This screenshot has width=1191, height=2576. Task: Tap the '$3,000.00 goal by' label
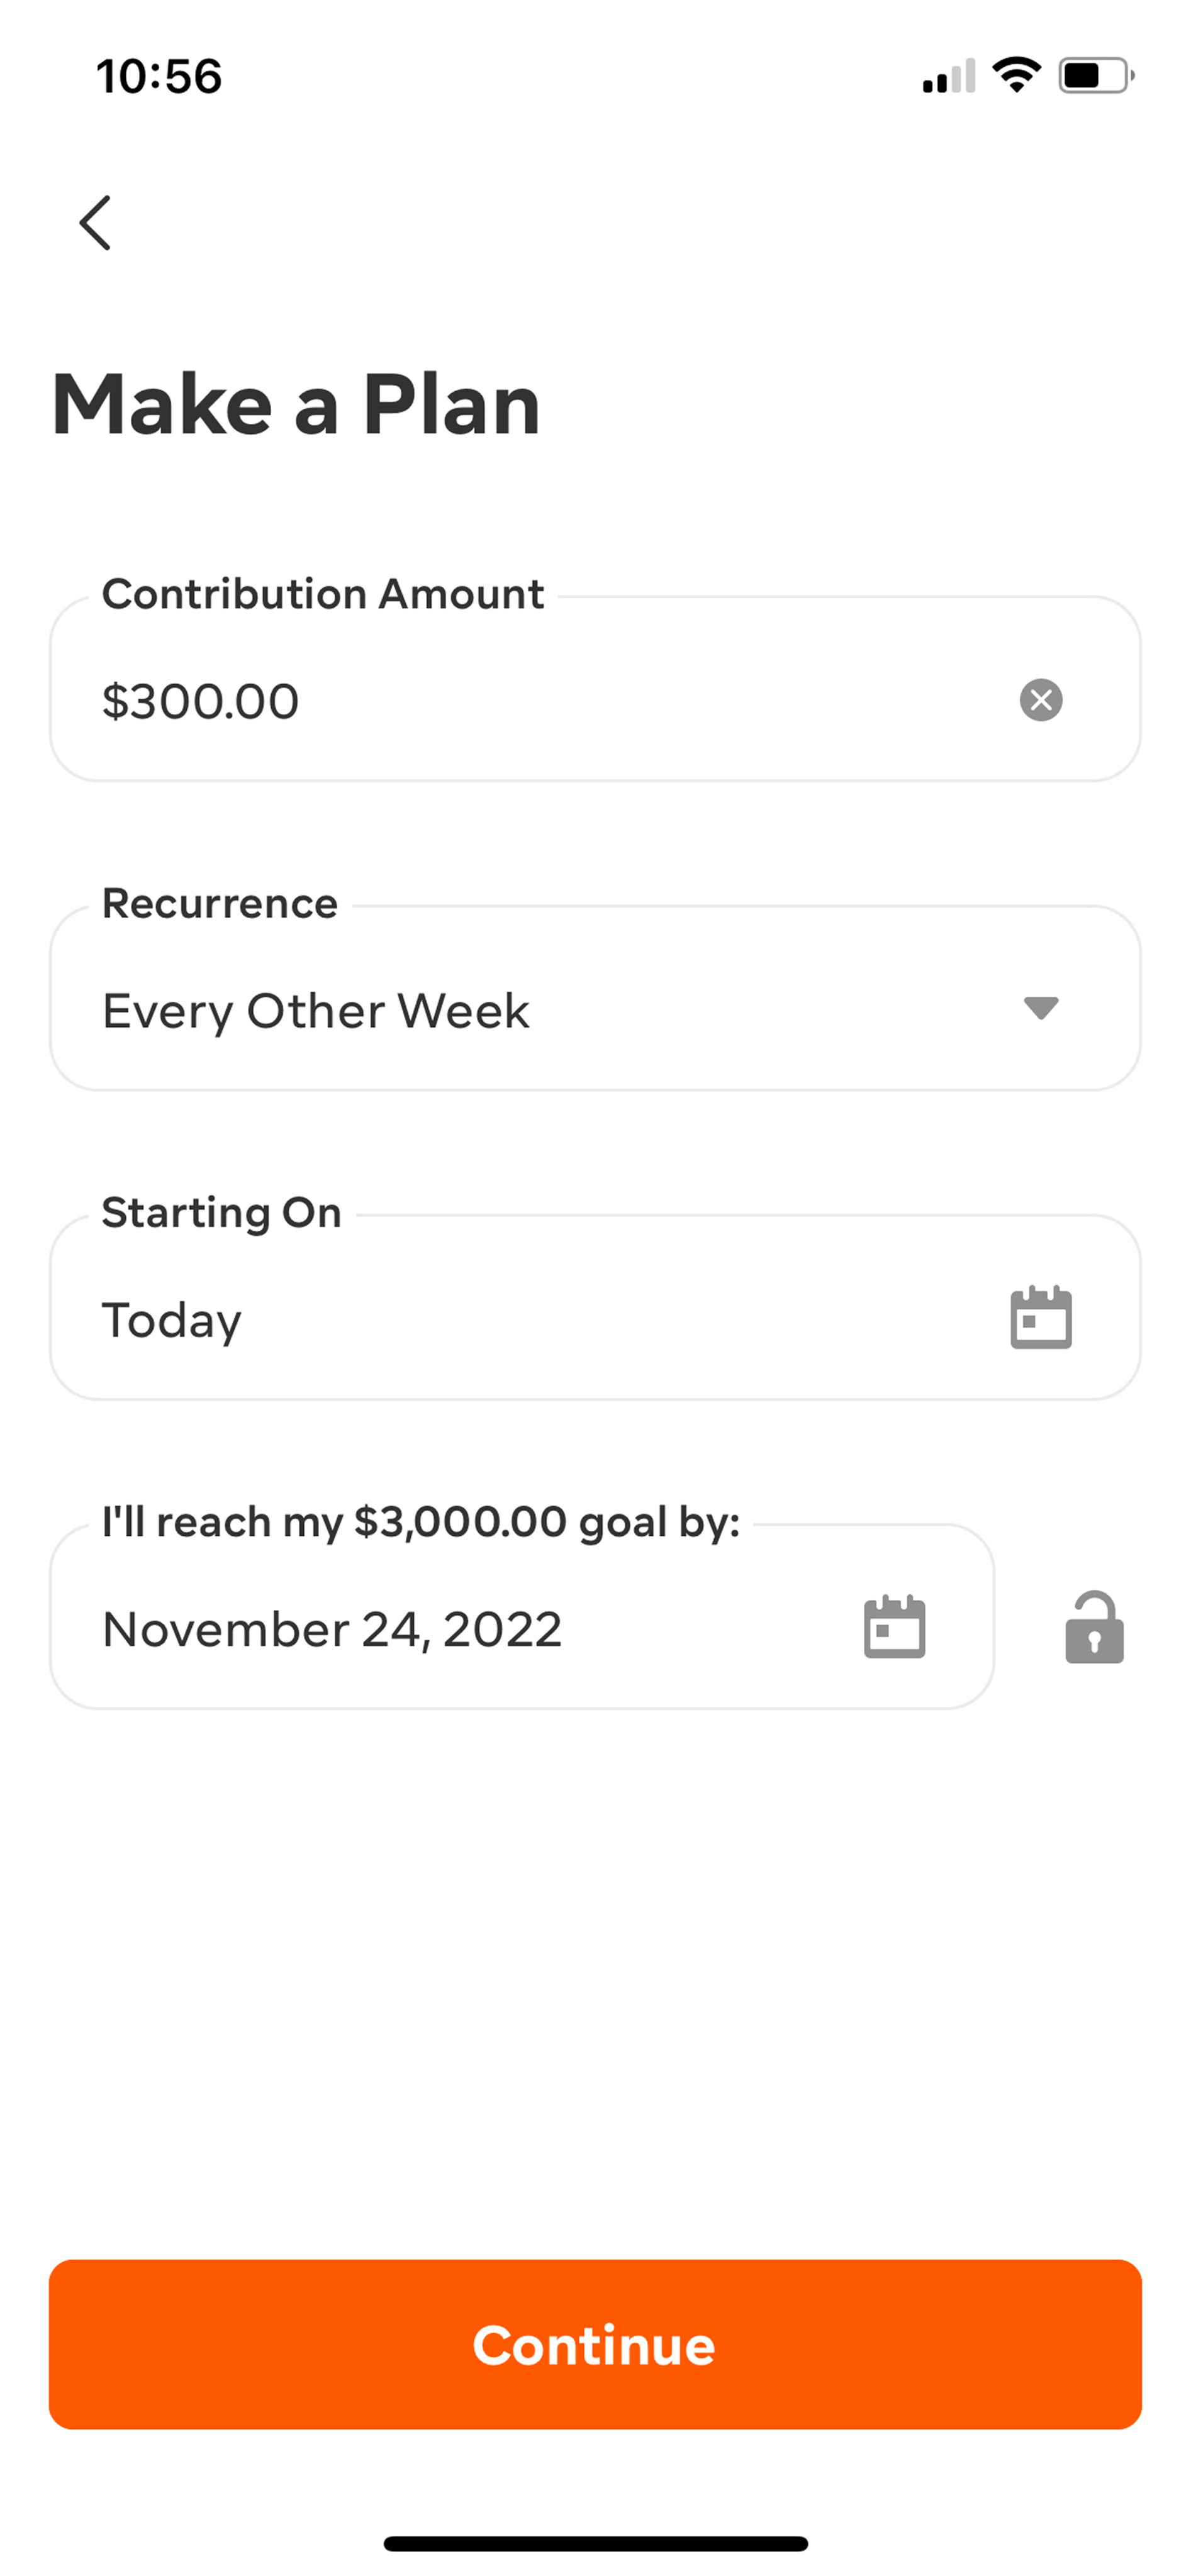pyautogui.click(x=421, y=1522)
